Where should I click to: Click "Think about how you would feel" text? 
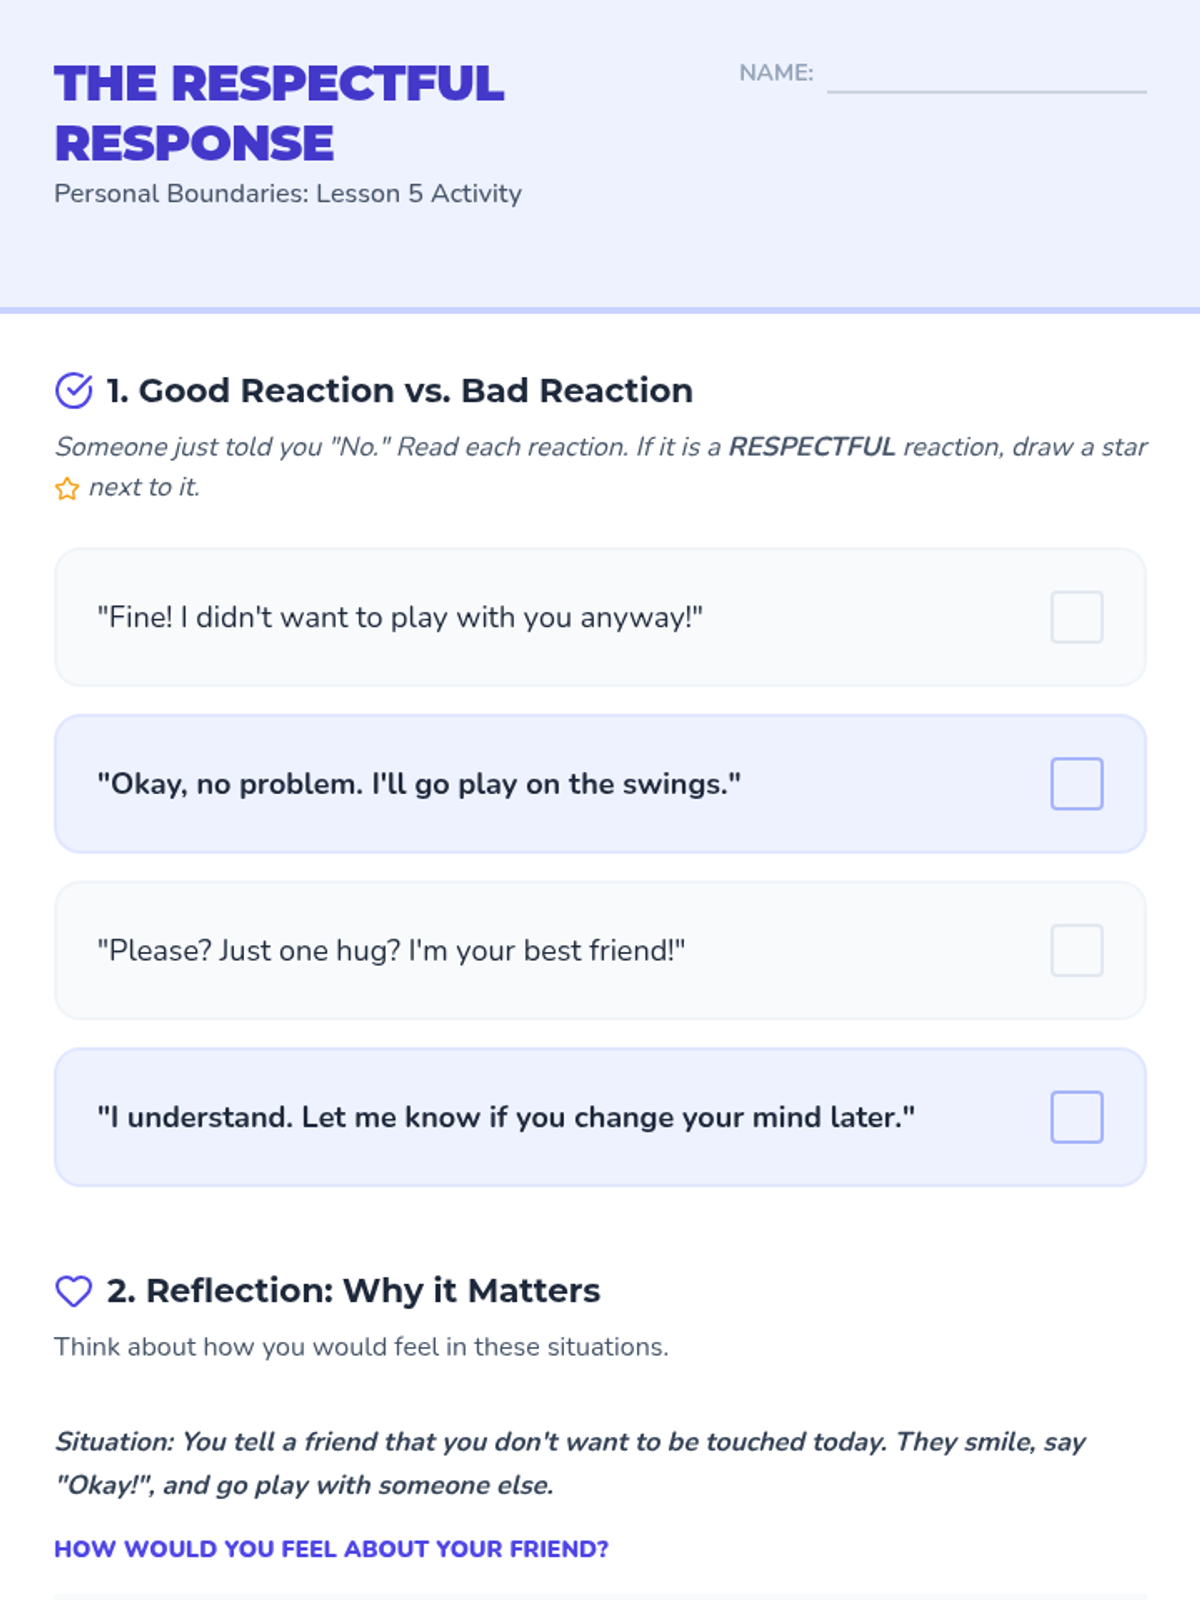361,1347
